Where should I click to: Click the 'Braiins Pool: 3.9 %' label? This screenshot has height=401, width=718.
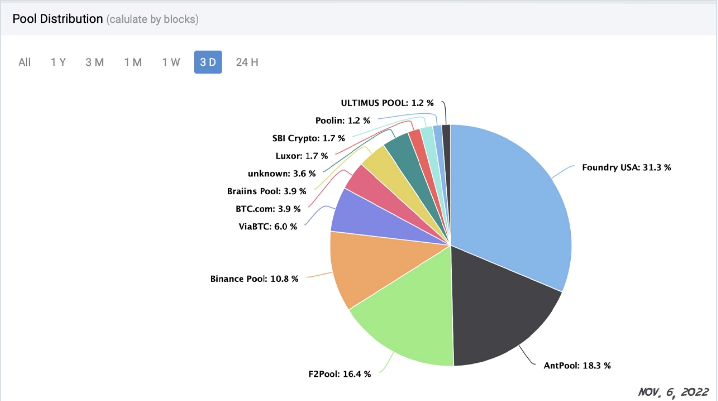tap(267, 191)
